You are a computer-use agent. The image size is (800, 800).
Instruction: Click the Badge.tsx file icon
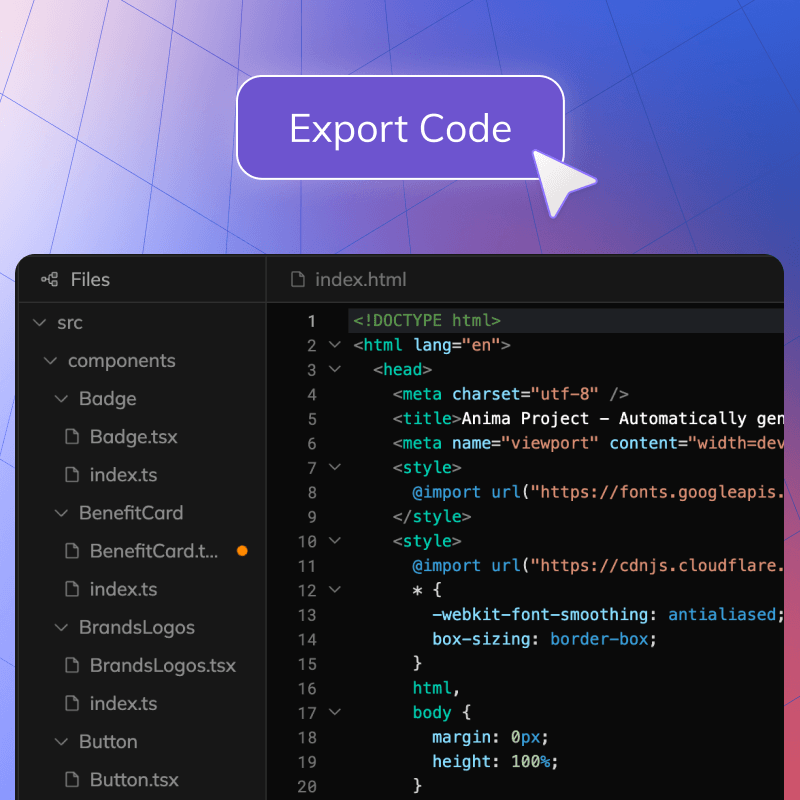click(72, 437)
